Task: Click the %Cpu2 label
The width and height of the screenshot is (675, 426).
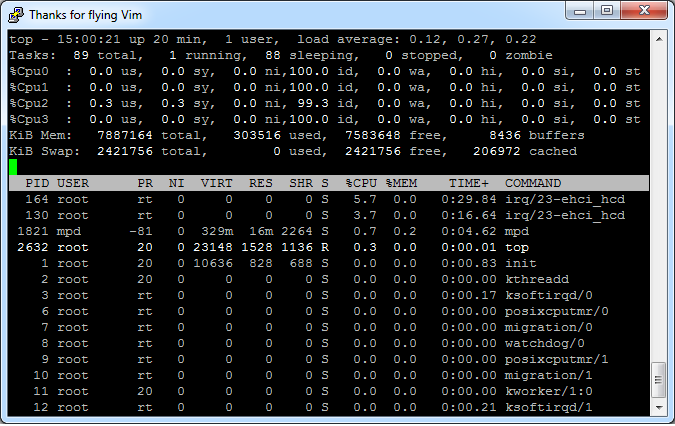Action: click(29, 103)
